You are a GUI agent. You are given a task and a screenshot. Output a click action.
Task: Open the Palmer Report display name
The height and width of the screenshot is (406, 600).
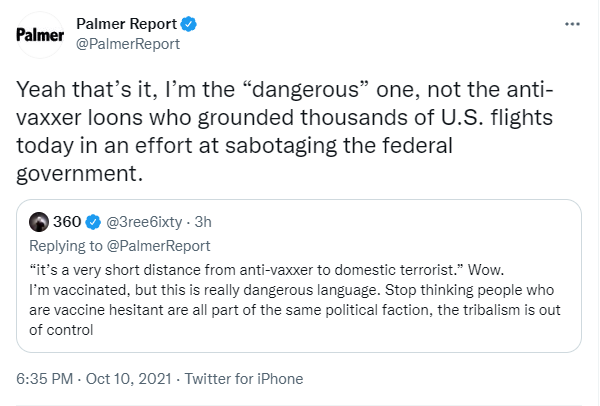click(127, 24)
